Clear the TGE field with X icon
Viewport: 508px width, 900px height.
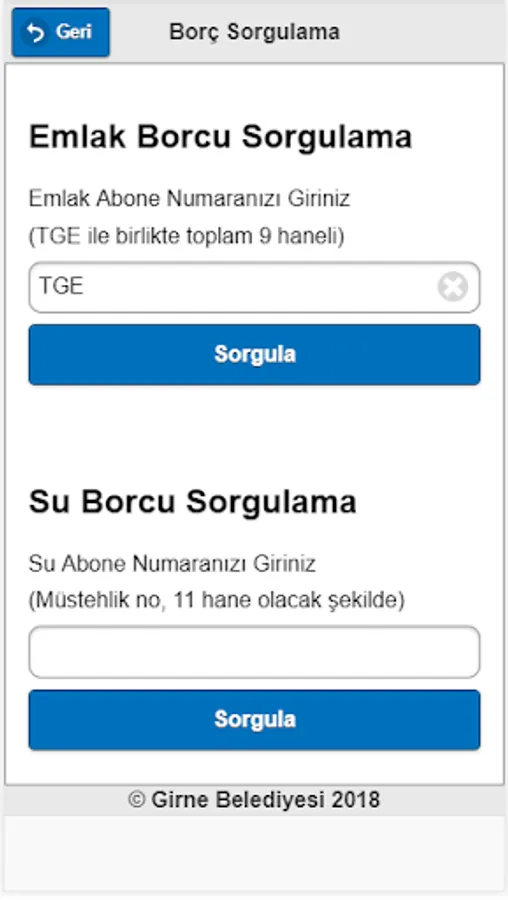point(453,287)
